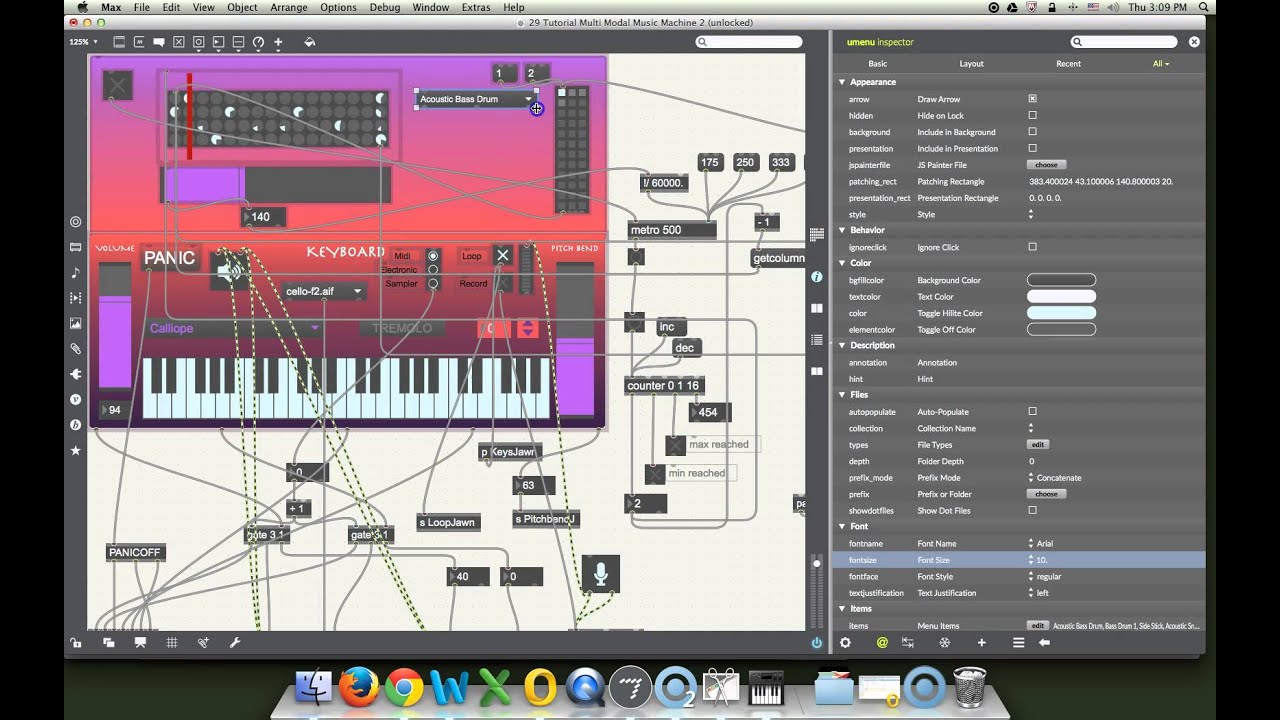This screenshot has height=720, width=1280.
Task: Click choose for JS Painter File
Action: (1046, 165)
